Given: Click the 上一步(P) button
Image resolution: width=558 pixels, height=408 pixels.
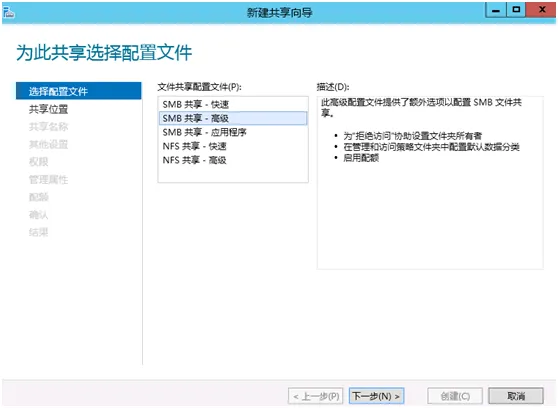Looking at the screenshot, I should tap(316, 396).
